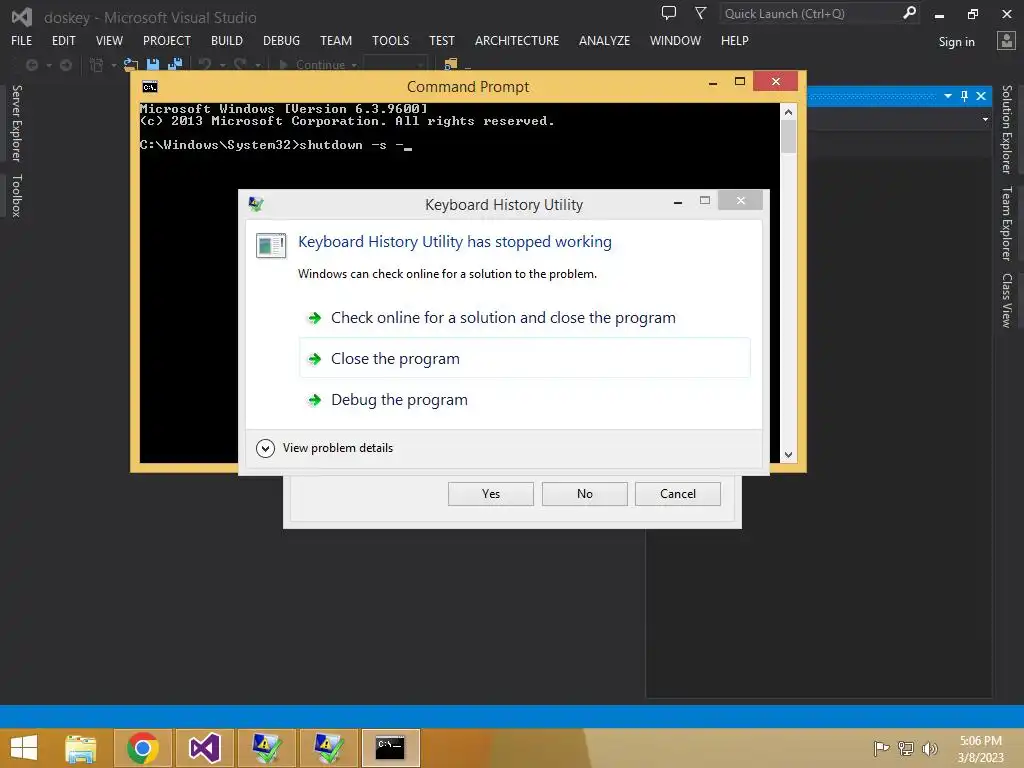Choose Check online for a solution option

[x=524, y=317]
